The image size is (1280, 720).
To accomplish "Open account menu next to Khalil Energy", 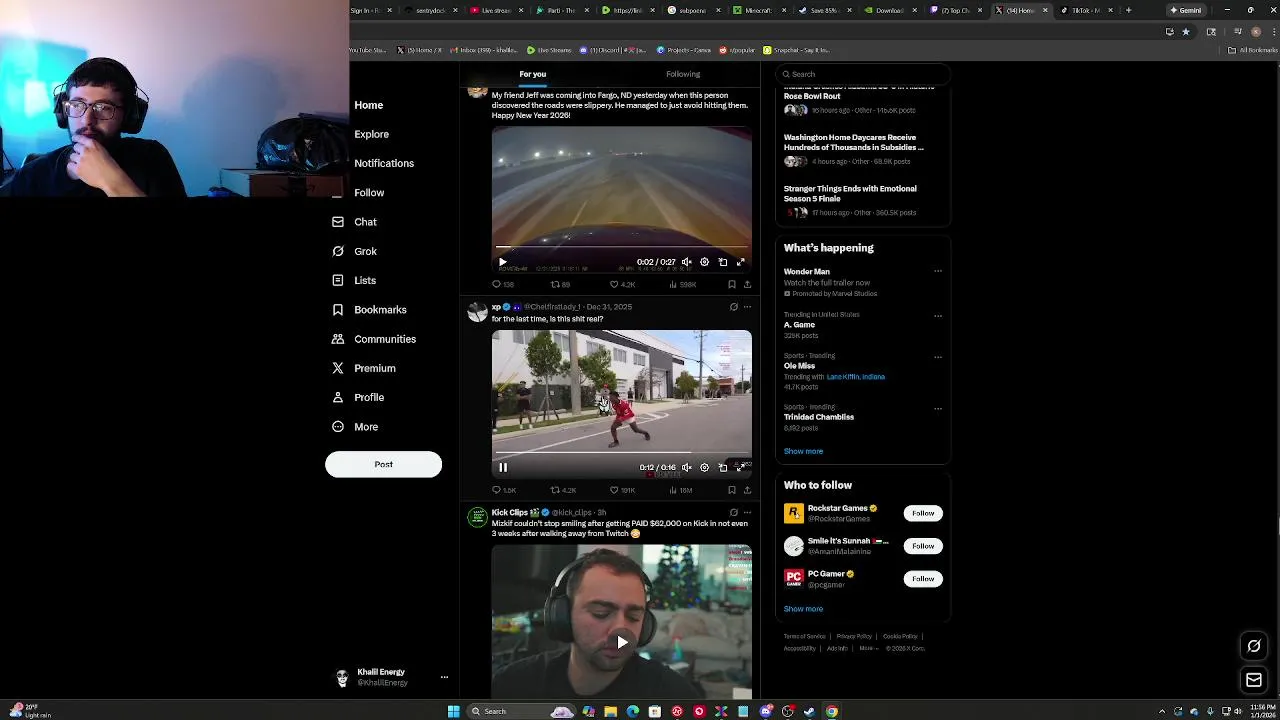I will 444,677.
